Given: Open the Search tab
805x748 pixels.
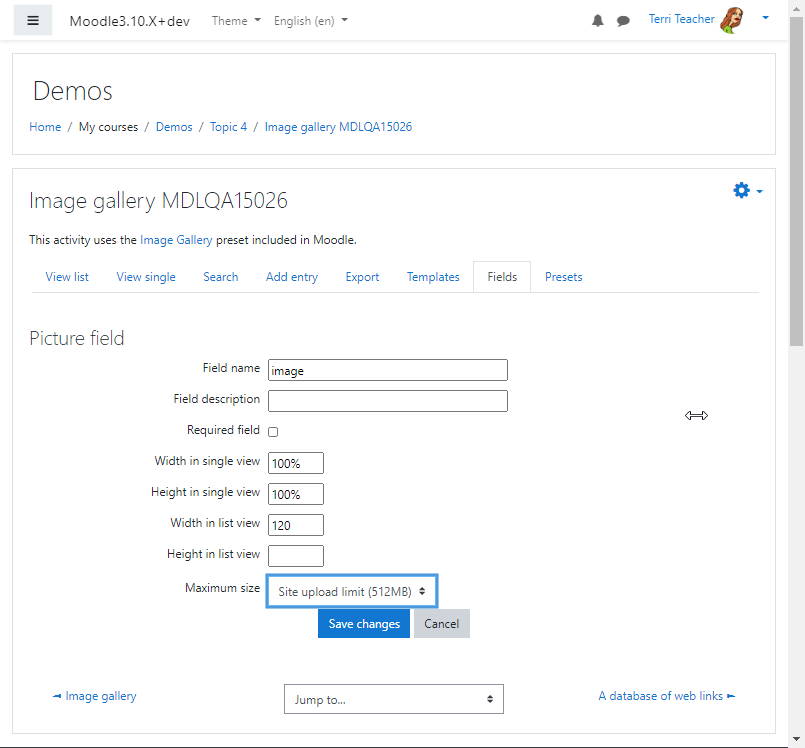Looking at the screenshot, I should click(221, 277).
